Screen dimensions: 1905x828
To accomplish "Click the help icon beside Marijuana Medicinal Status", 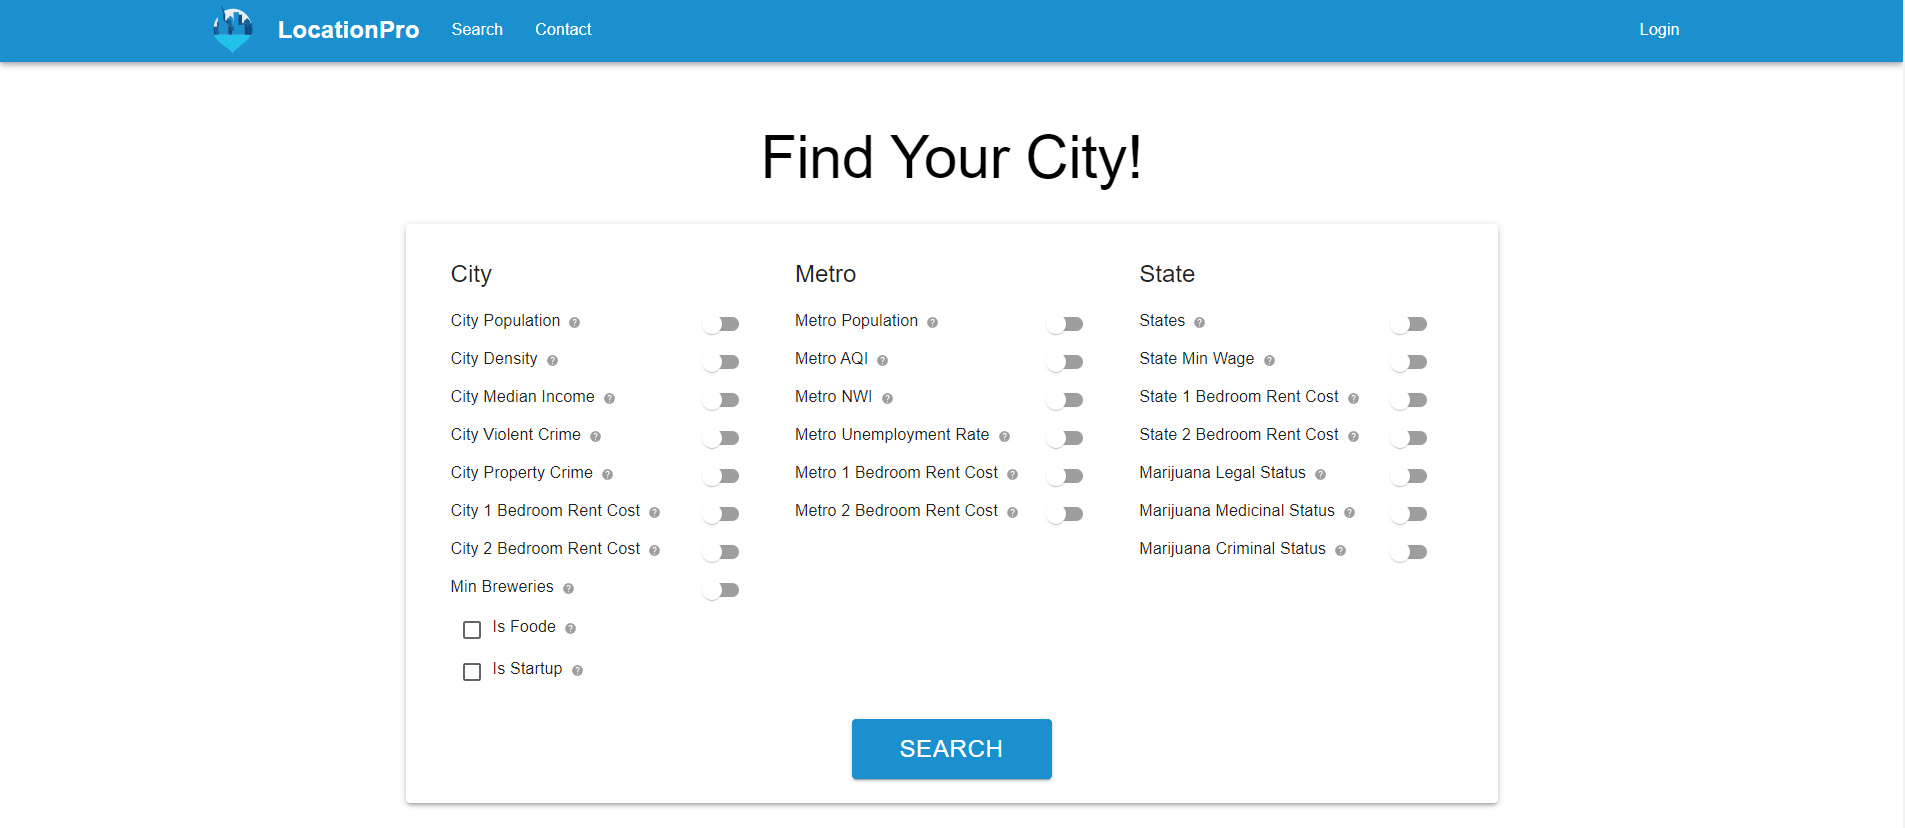I will click(1349, 512).
